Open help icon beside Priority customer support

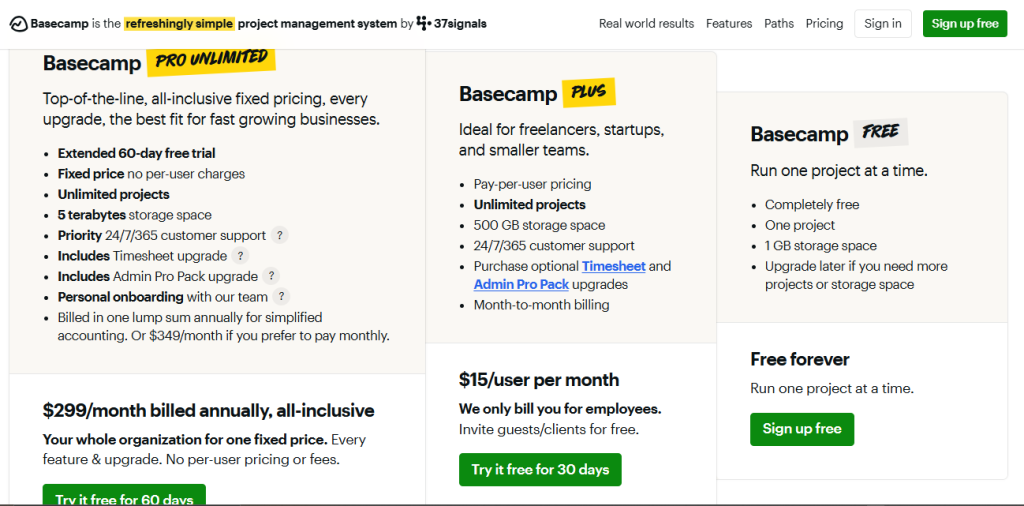280,236
